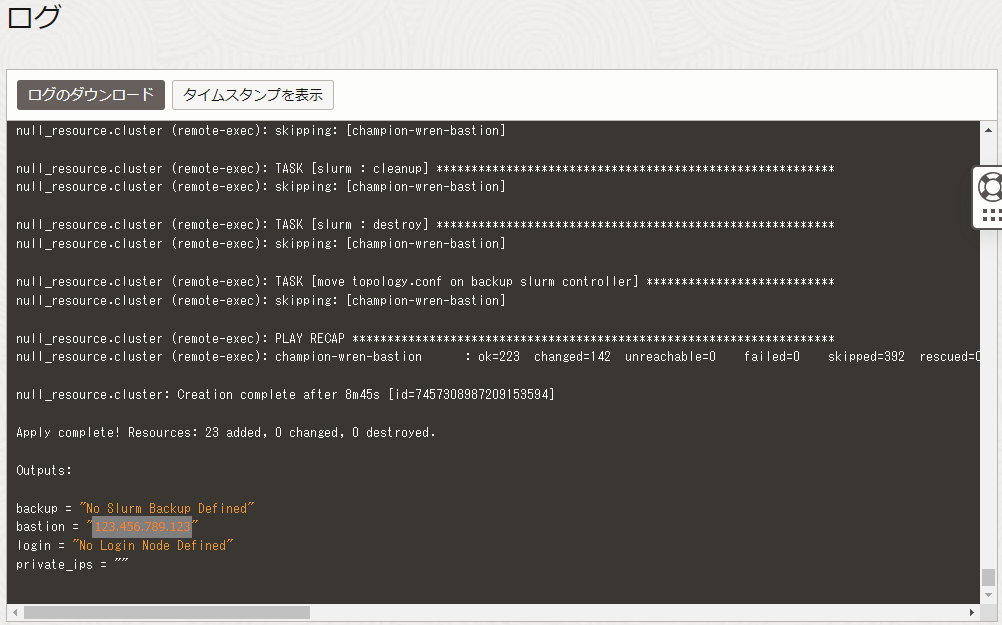Click the TASK [slurm : cleanup] line
This screenshot has width=1002, height=625.
click(x=425, y=168)
